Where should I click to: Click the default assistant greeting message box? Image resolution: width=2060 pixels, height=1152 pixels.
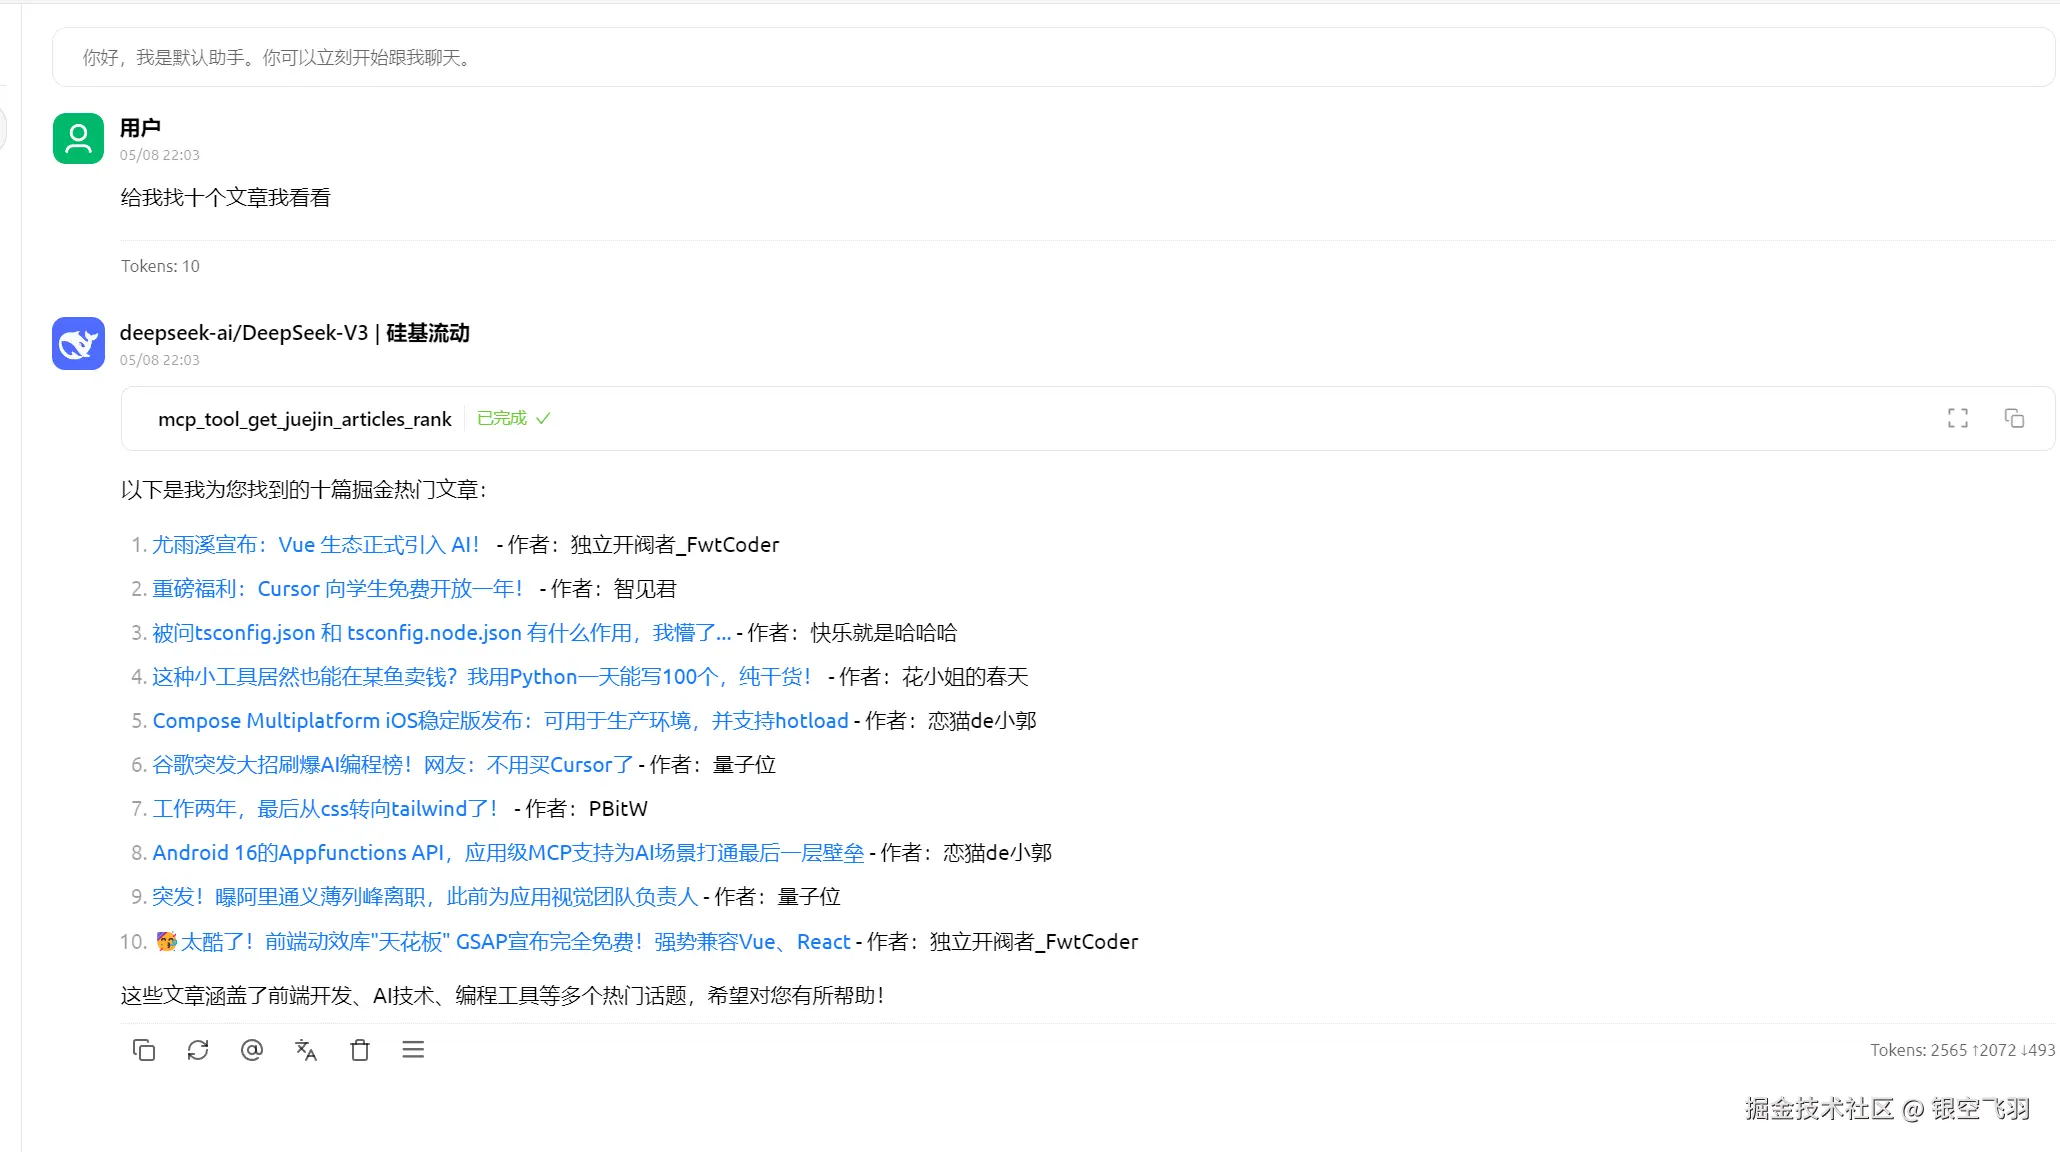tap(1054, 57)
